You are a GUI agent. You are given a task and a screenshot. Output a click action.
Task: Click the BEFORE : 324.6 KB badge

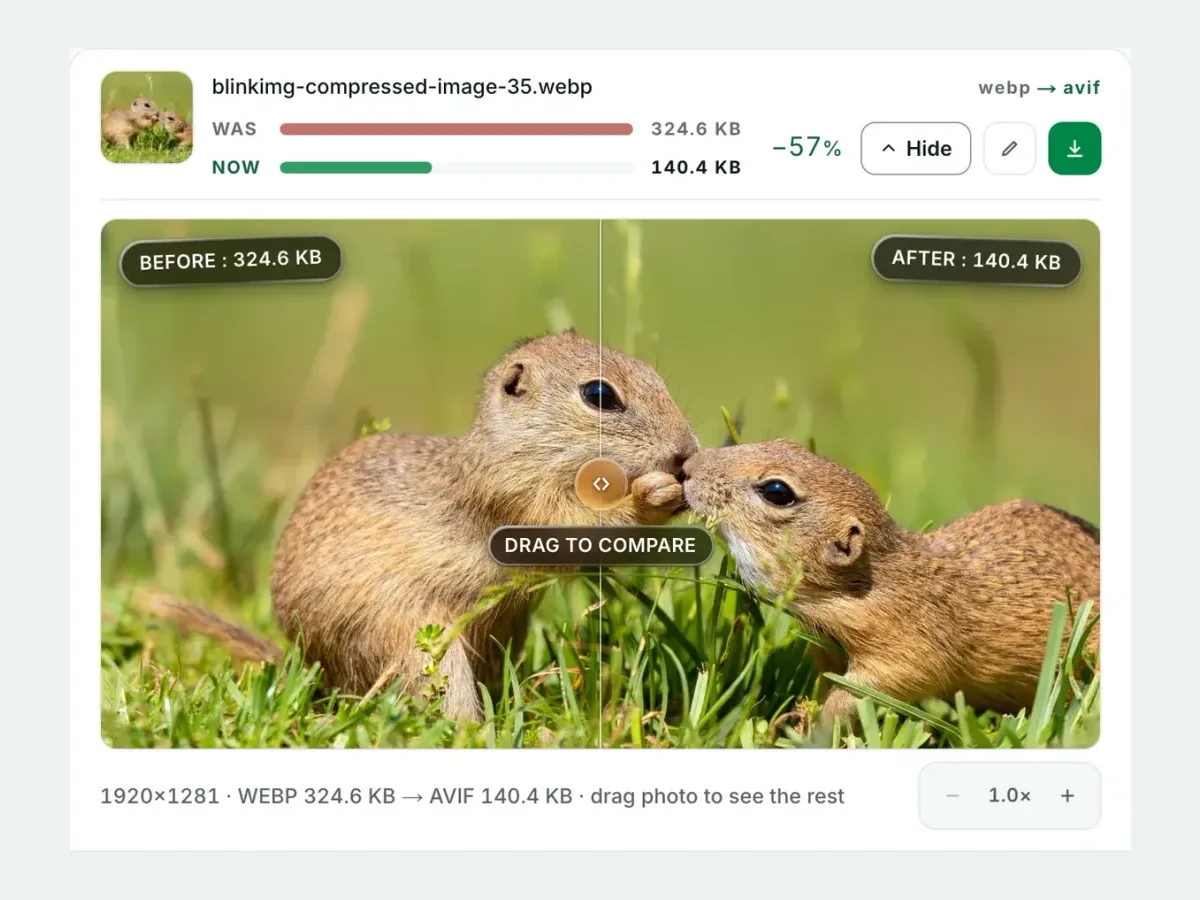click(231, 261)
